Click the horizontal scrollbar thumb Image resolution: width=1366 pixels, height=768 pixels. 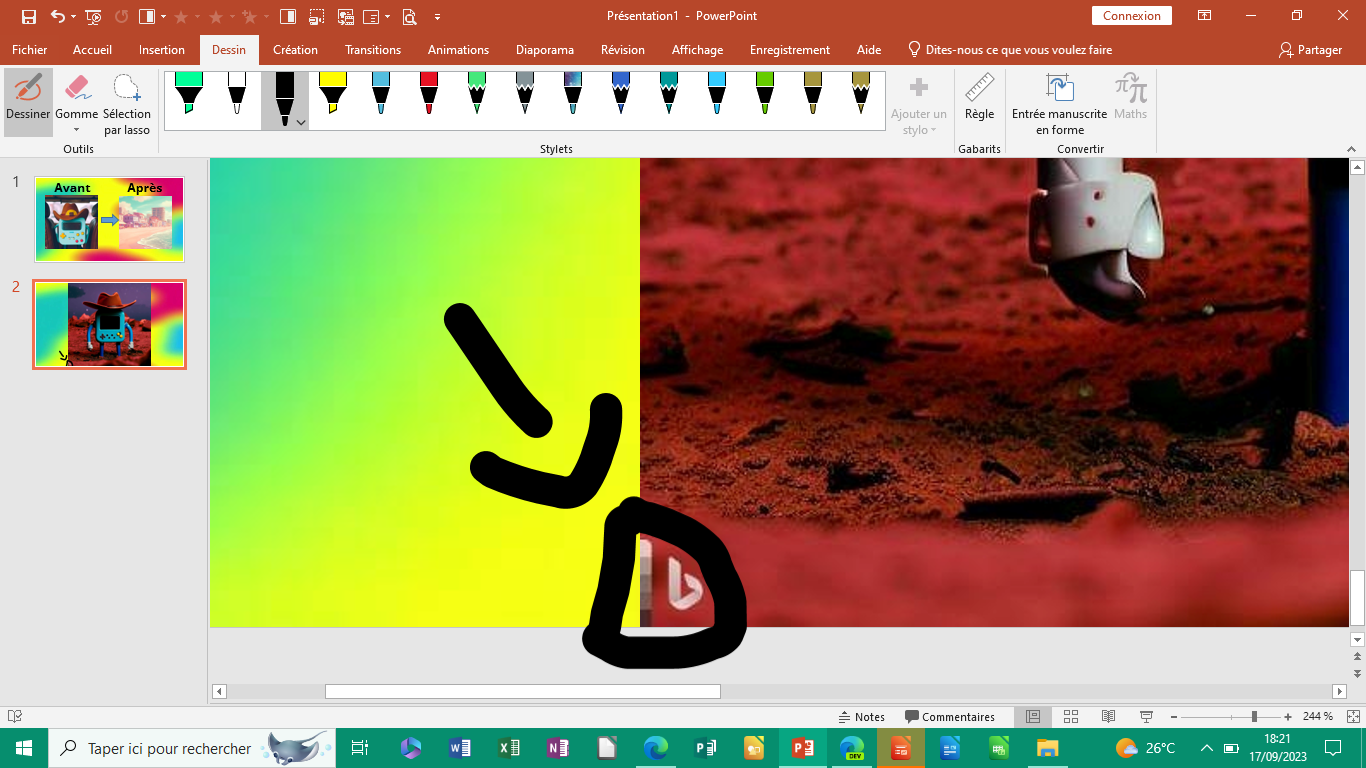[x=522, y=691]
